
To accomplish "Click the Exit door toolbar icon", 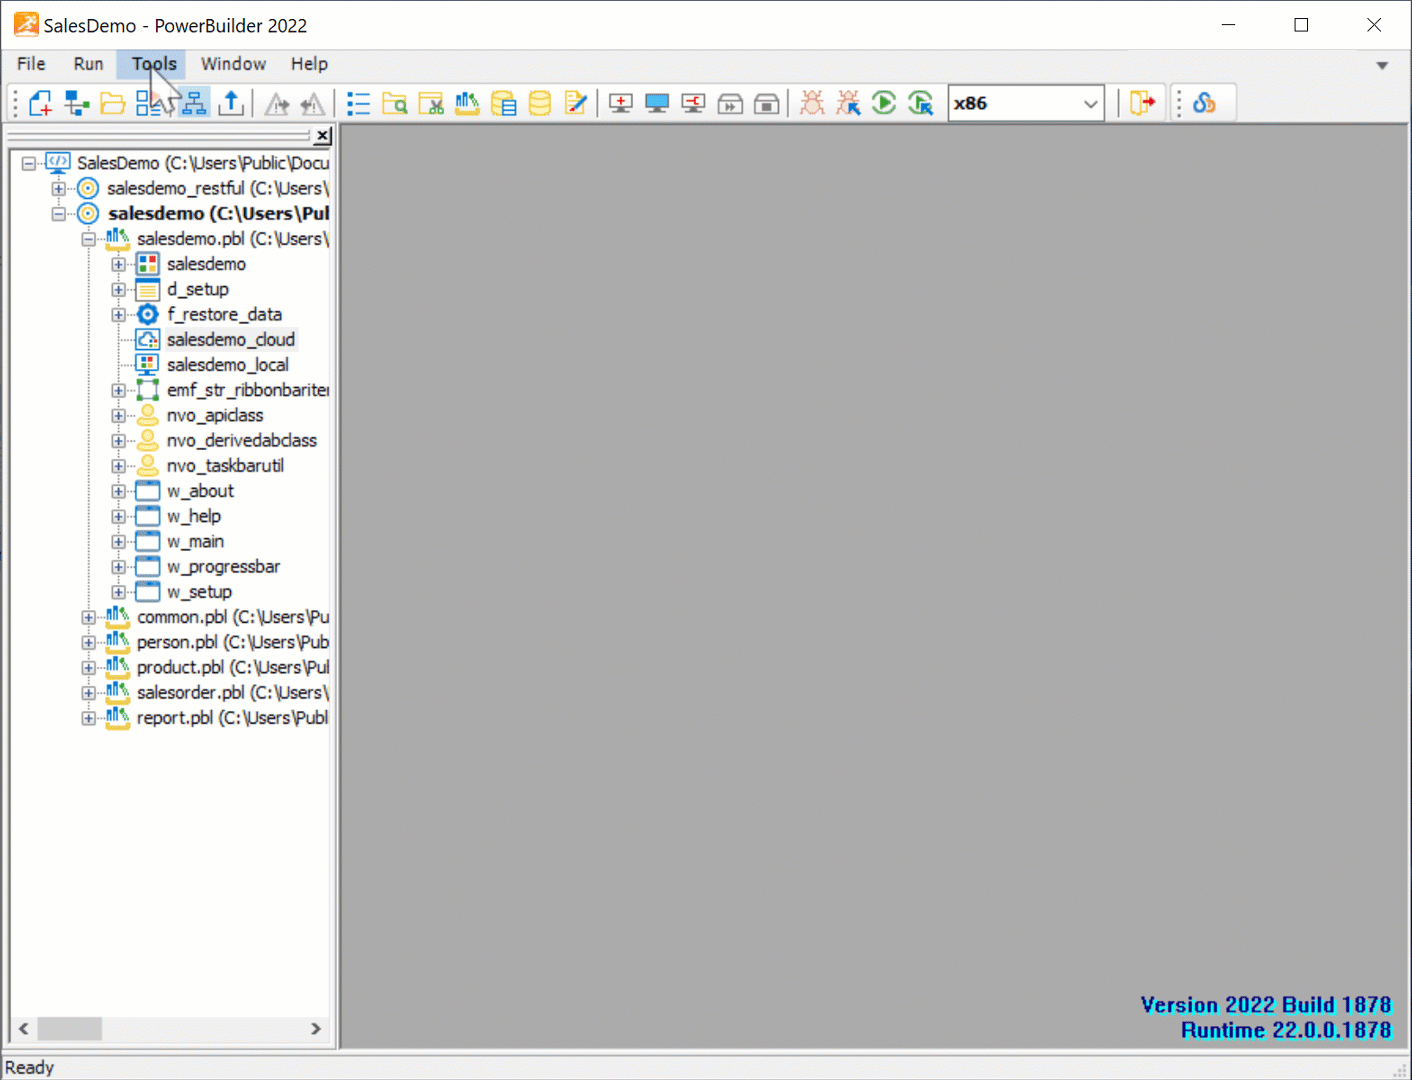I will (1142, 103).
